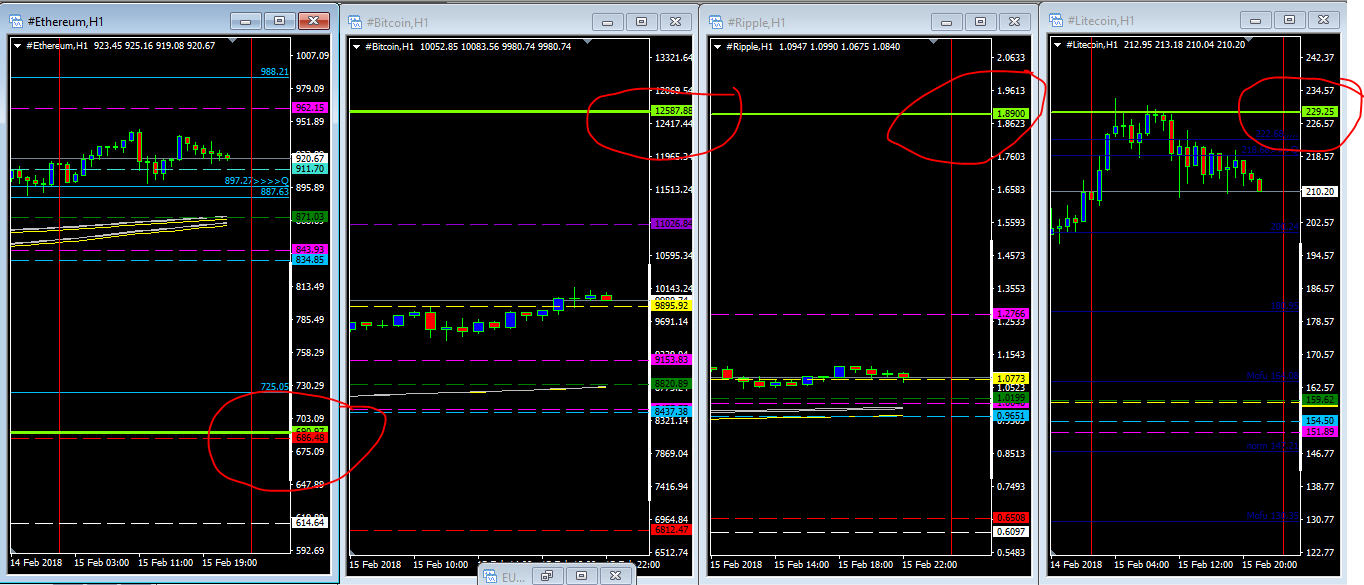Screen dimensions: 1364x585
Task: Click the magenta 151.89 level label on Litecoin
Action: [x=1321, y=432]
